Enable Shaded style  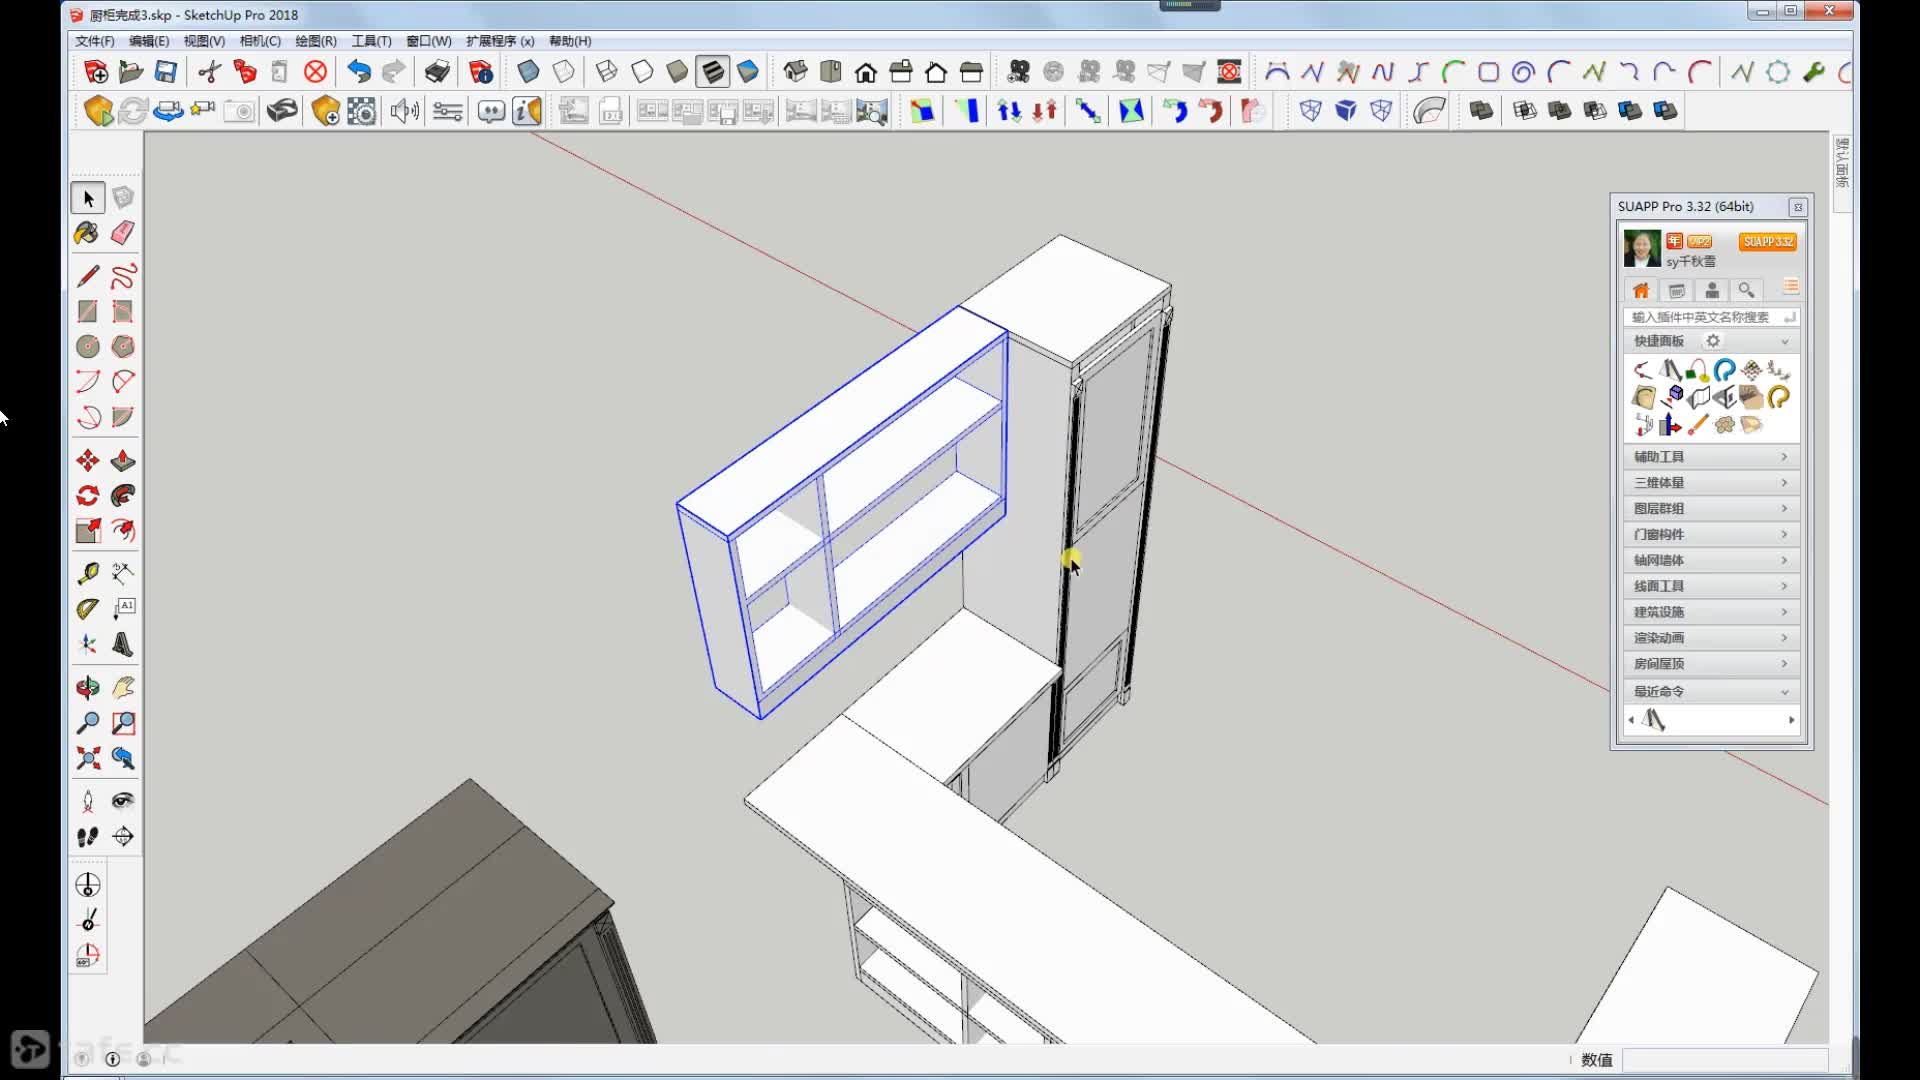click(x=677, y=71)
